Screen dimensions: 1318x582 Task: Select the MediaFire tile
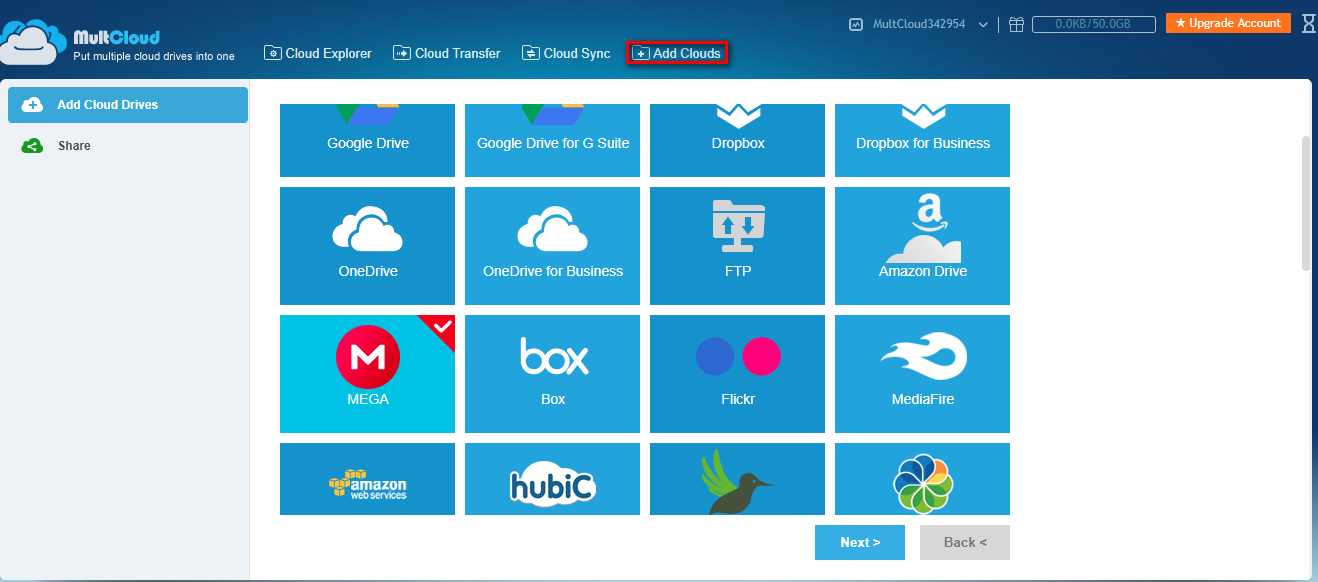[x=922, y=374]
